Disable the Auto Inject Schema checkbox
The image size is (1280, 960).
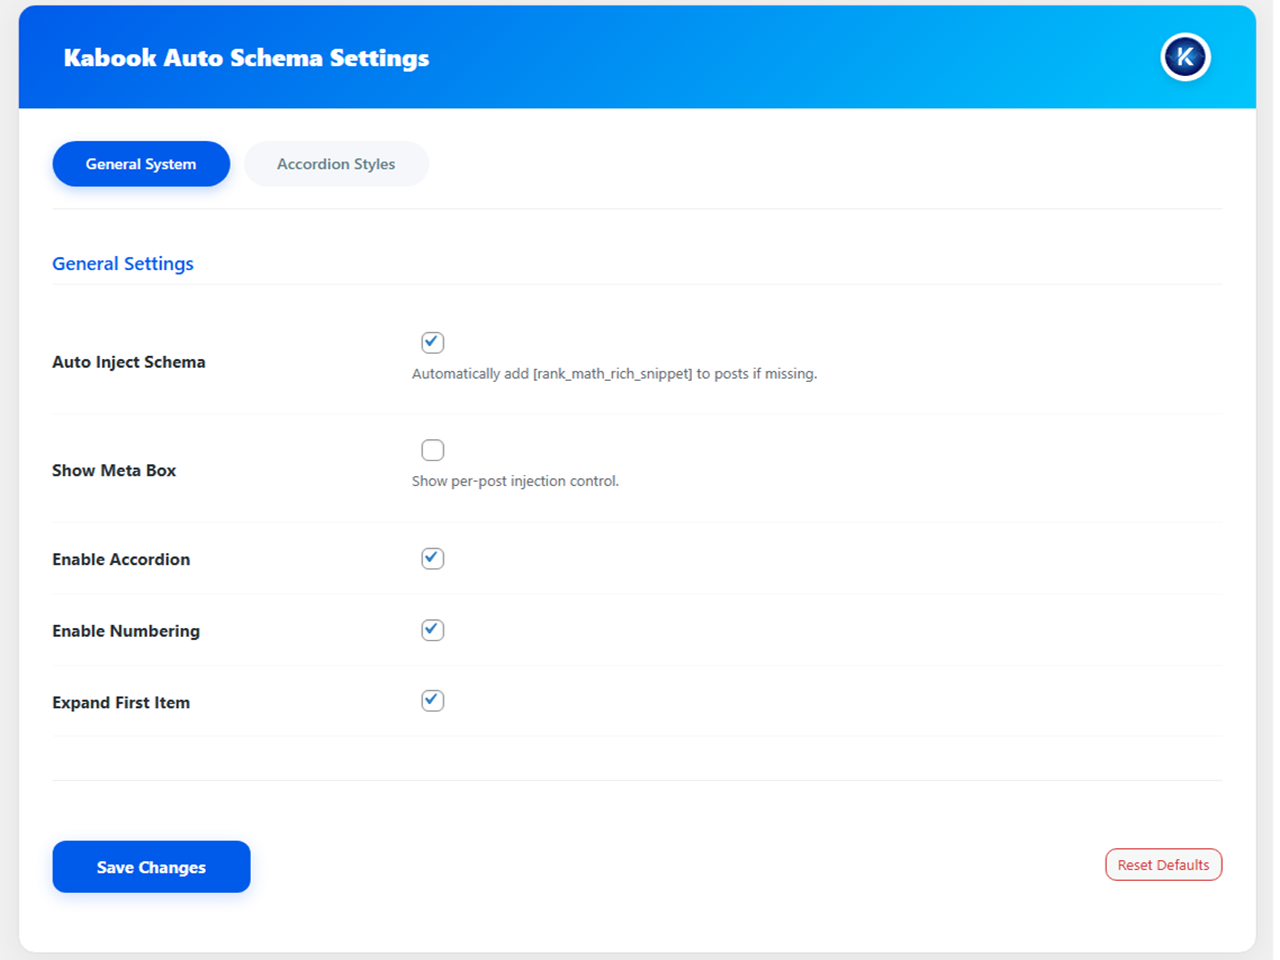[432, 342]
